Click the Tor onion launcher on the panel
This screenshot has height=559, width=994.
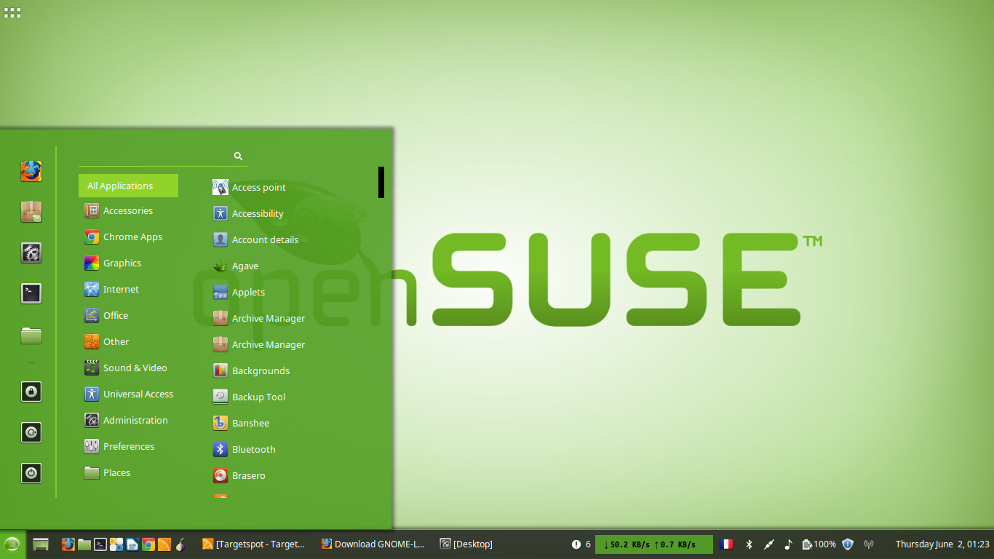(181, 544)
